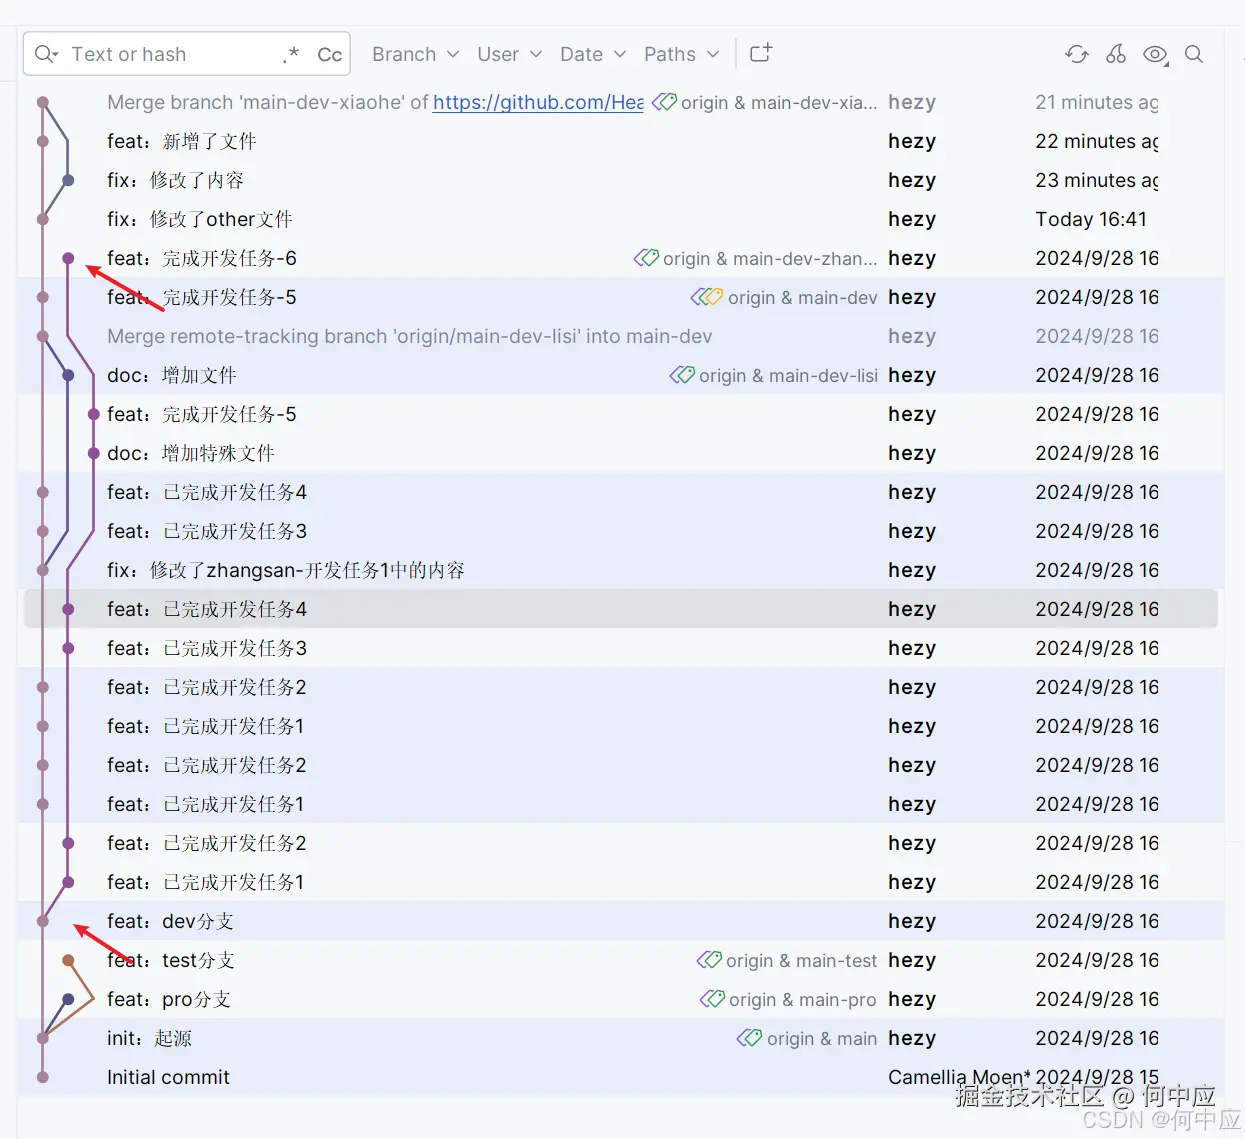Click the Refresh log icon
The width and height of the screenshot is (1245, 1139).
pos(1077,54)
